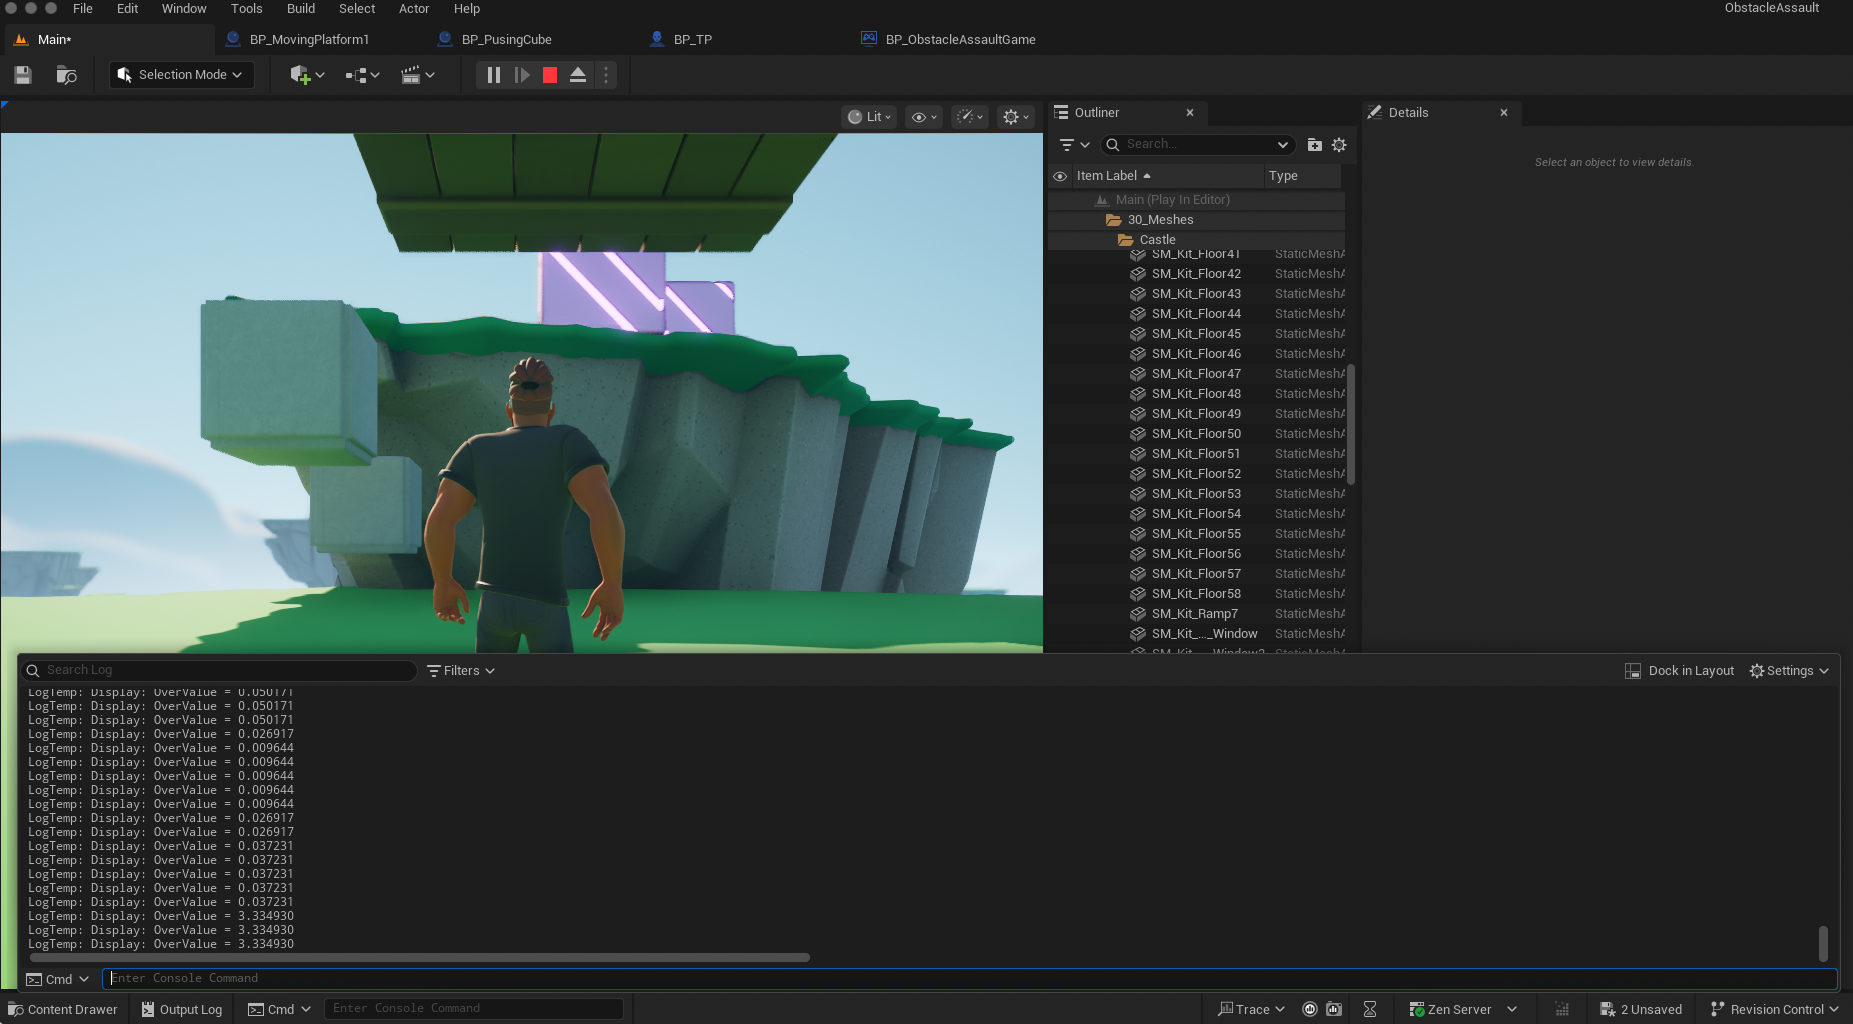
Task: Toggle Dock in Layout for log
Action: click(1680, 671)
